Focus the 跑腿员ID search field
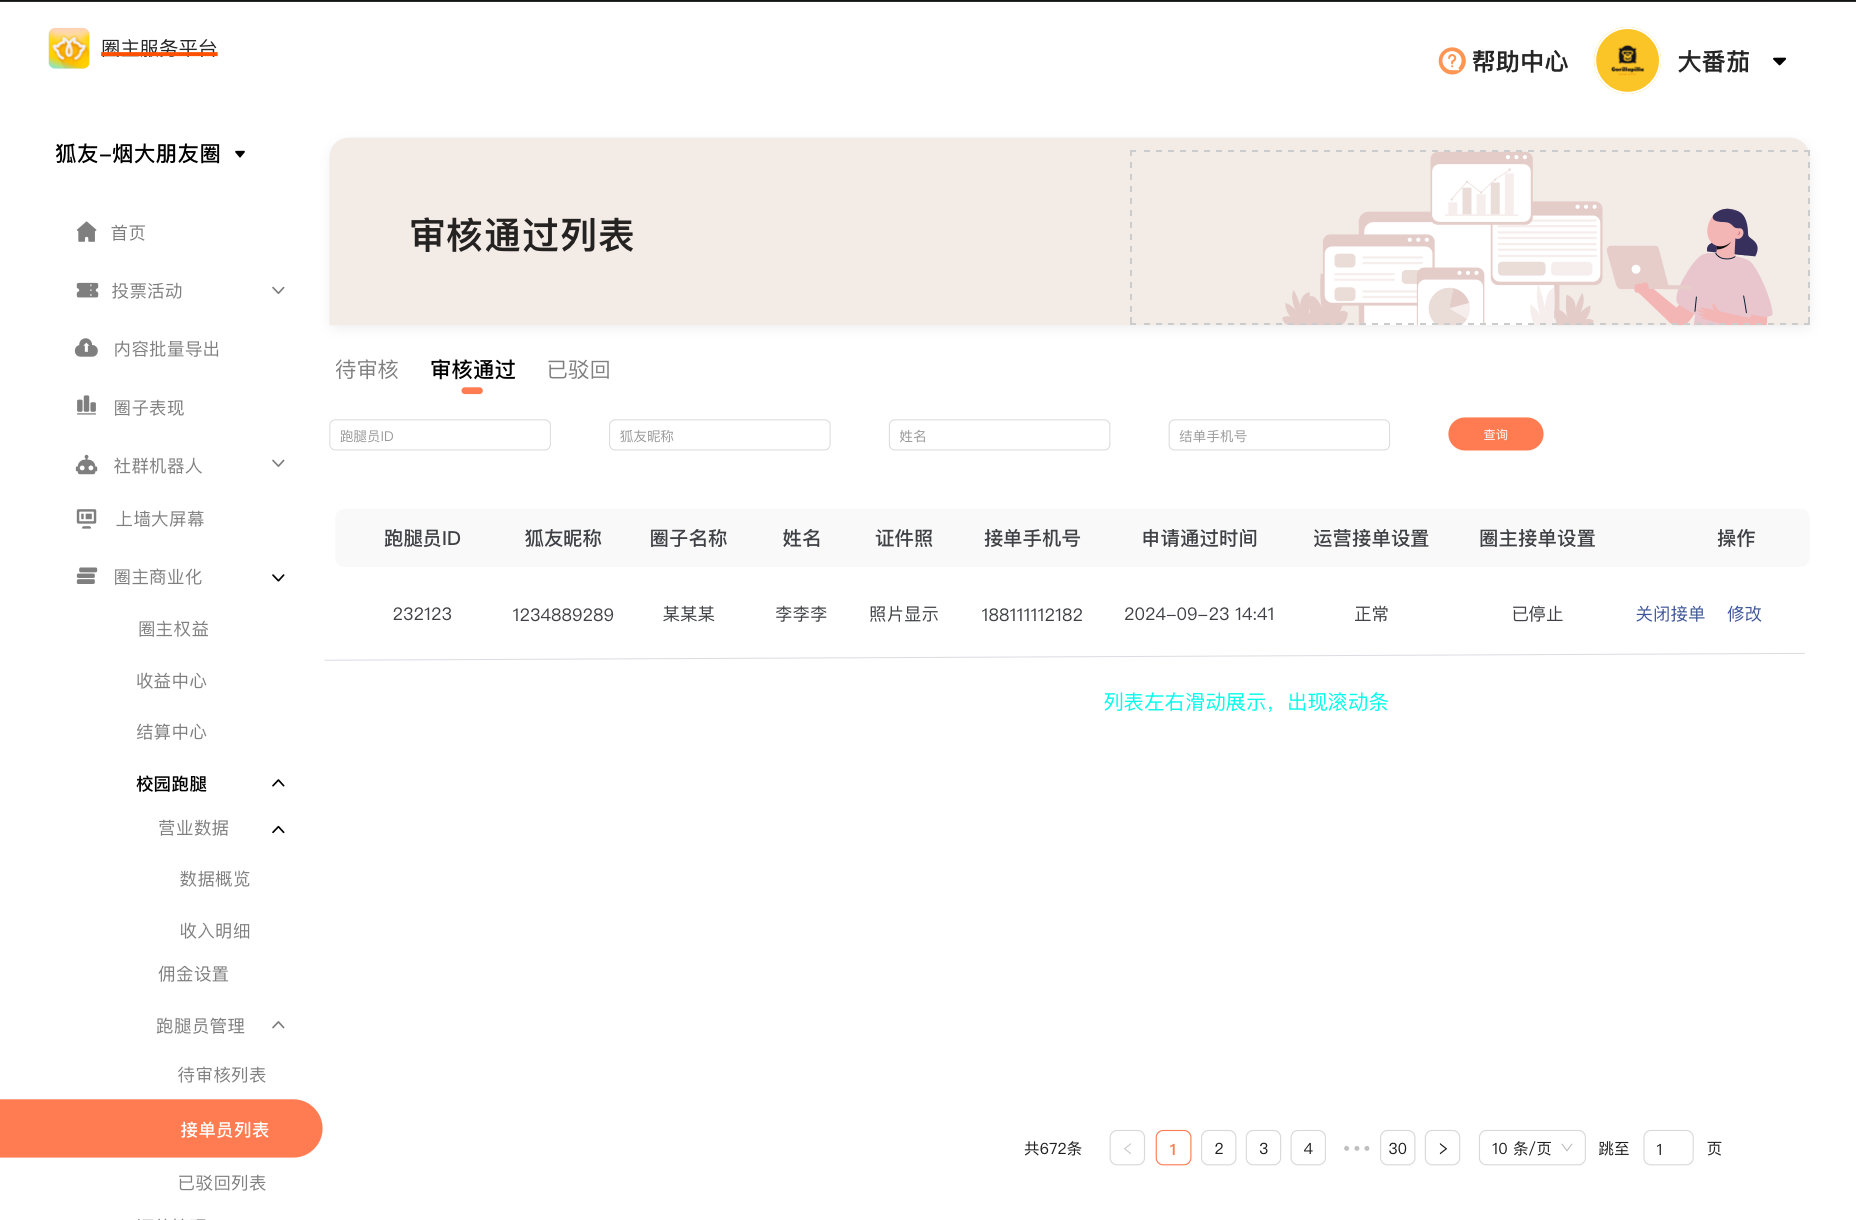Image resolution: width=1856 pixels, height=1220 pixels. click(440, 436)
